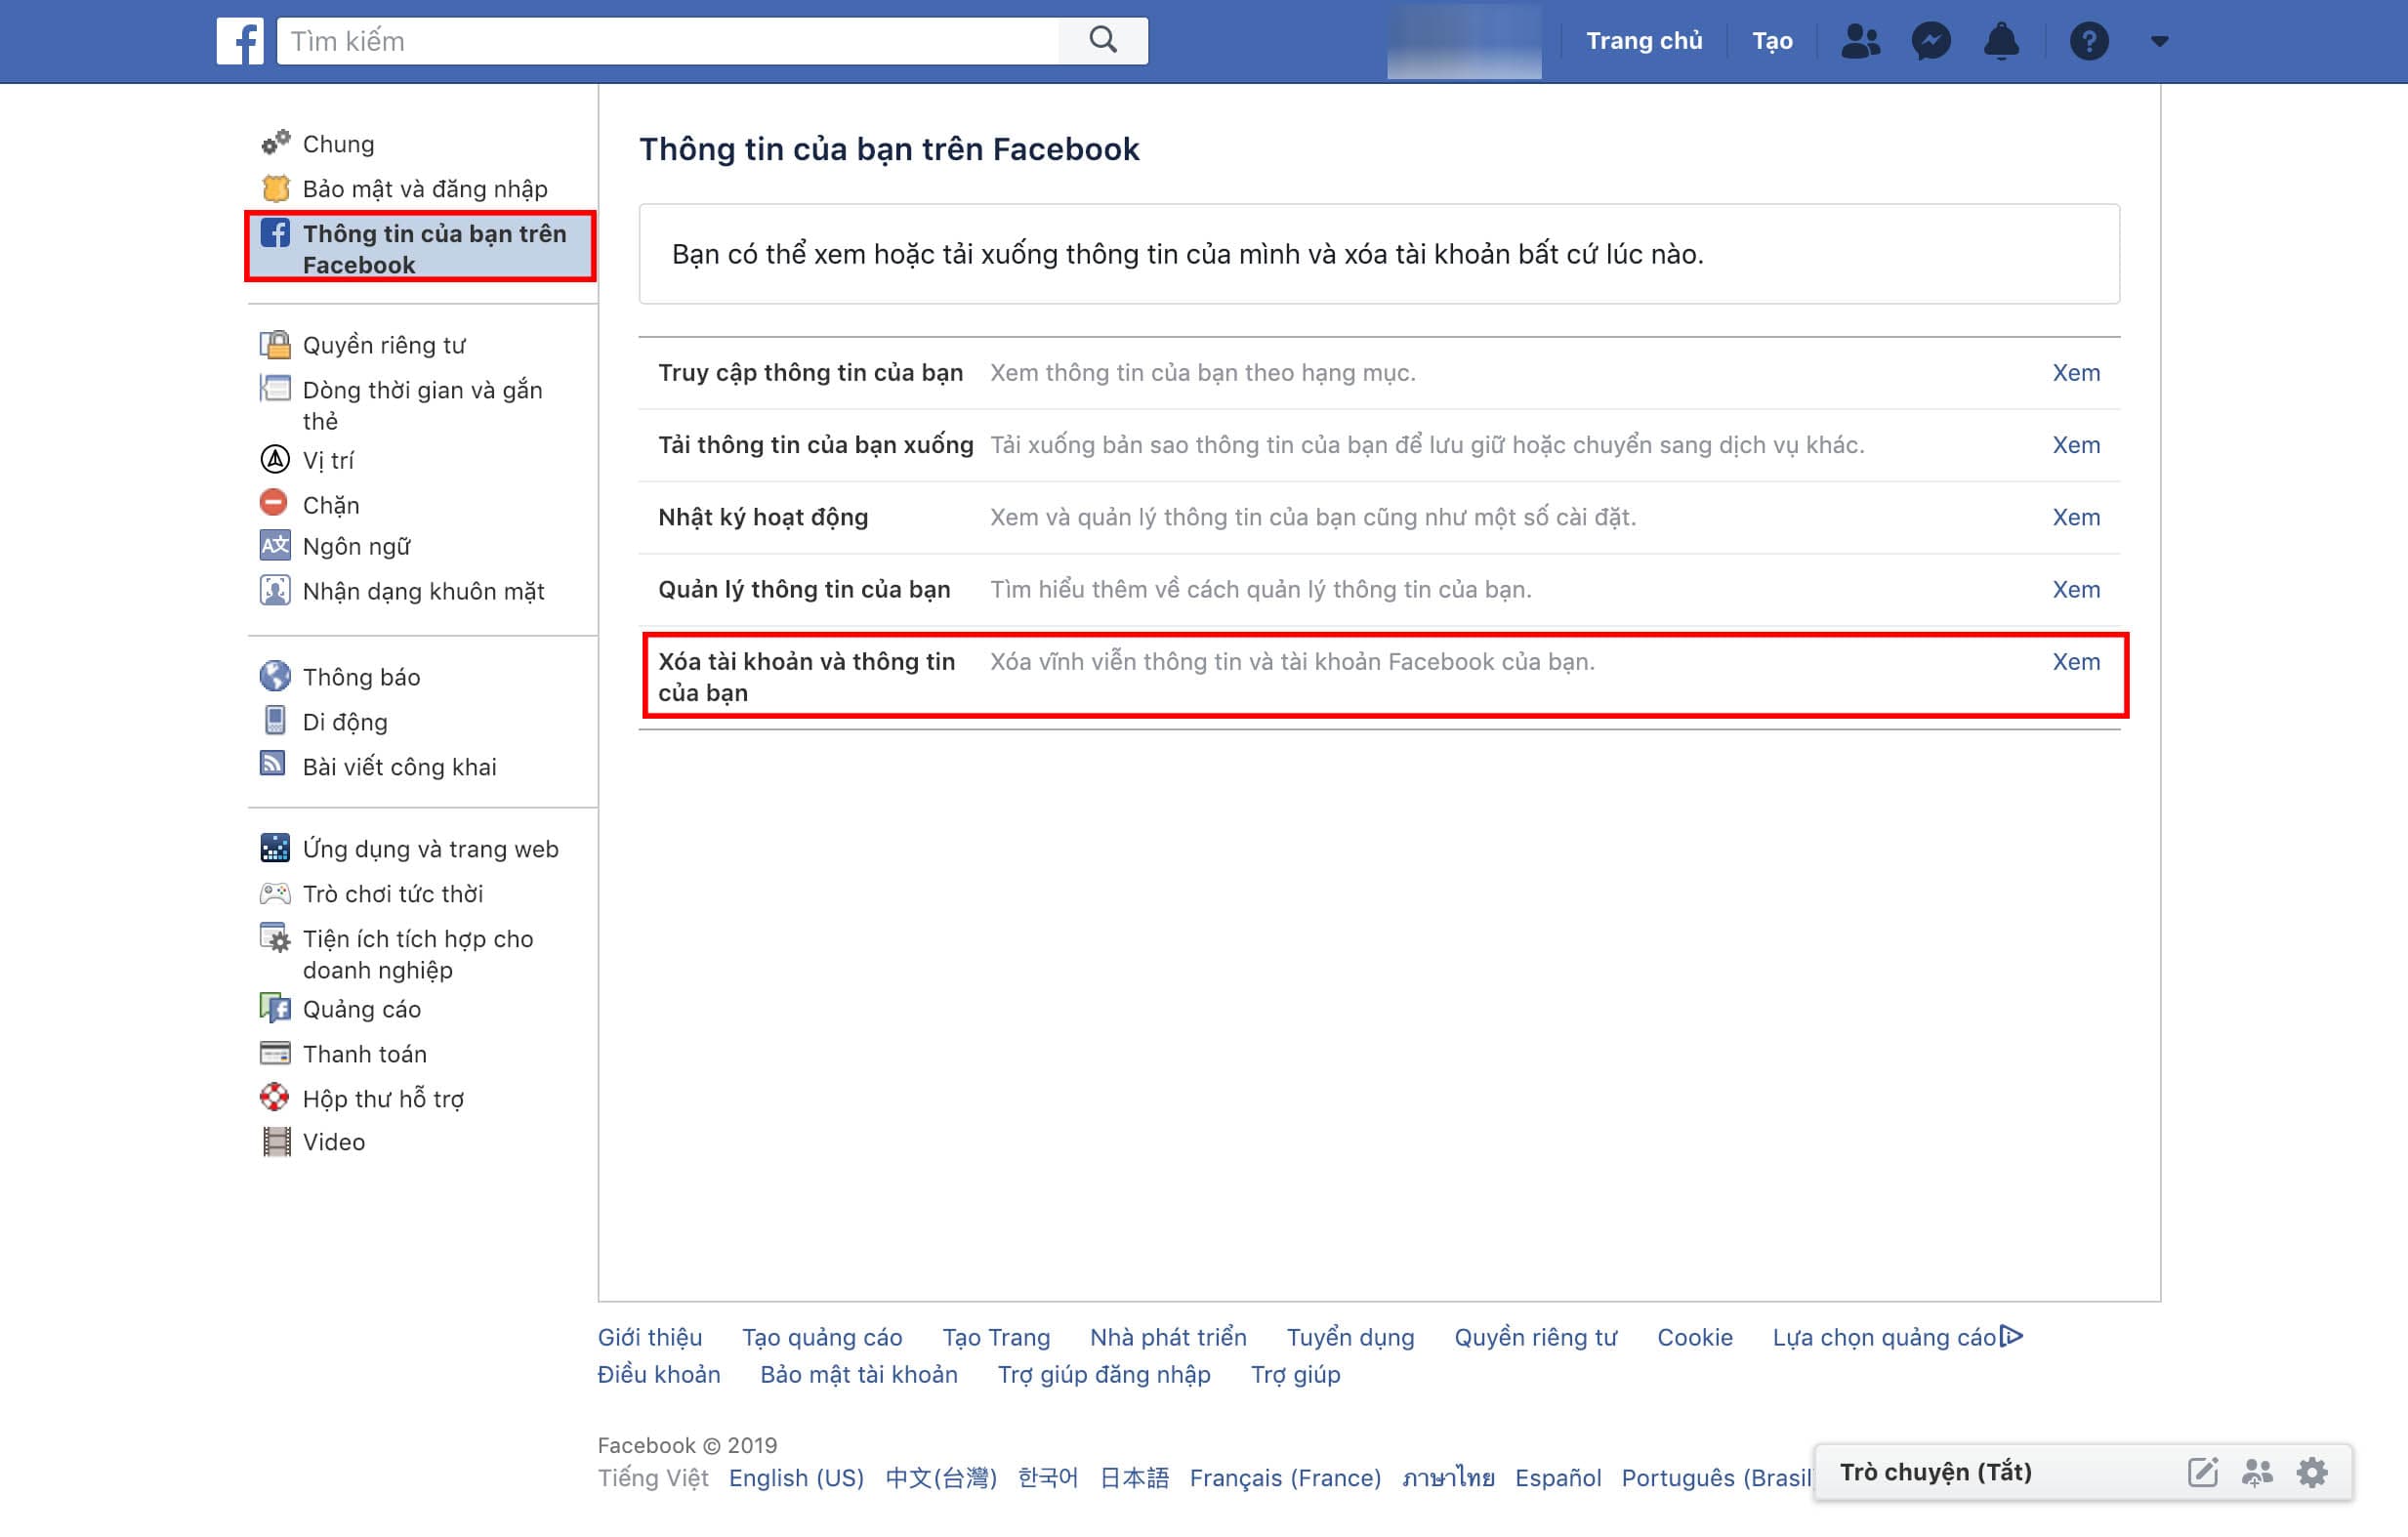Click the gamepad icon for Trò chơi tức thời
This screenshot has width=2408, height=1537.
[275, 893]
